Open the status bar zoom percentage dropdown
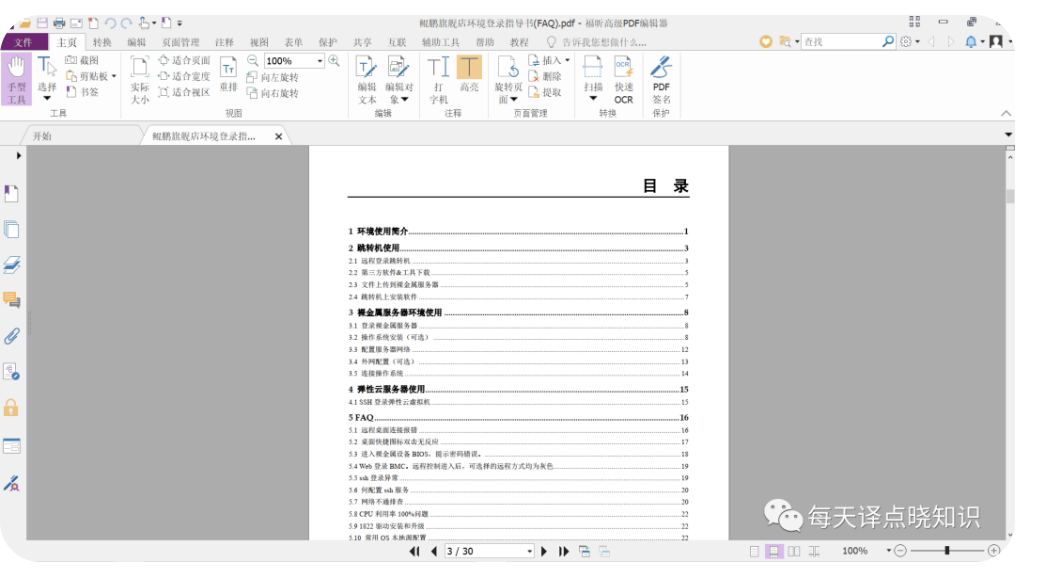 [888, 551]
